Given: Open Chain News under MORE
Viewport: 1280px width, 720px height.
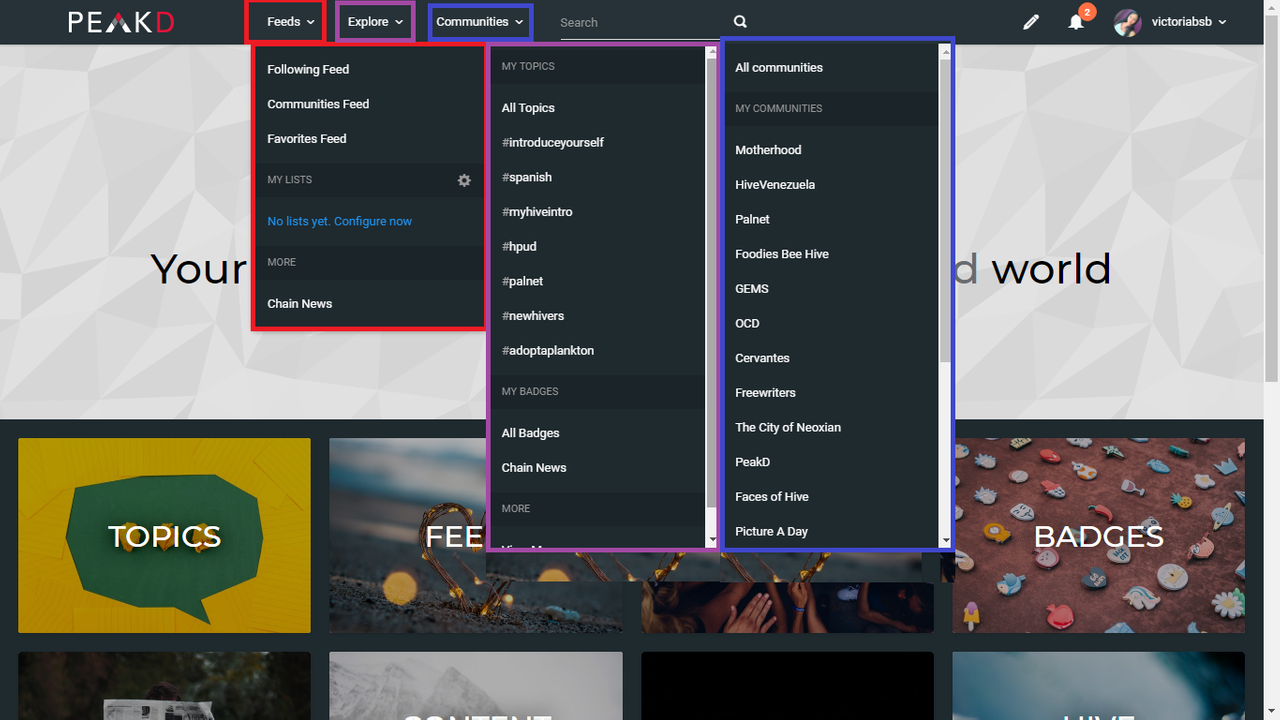Looking at the screenshot, I should tap(299, 303).
